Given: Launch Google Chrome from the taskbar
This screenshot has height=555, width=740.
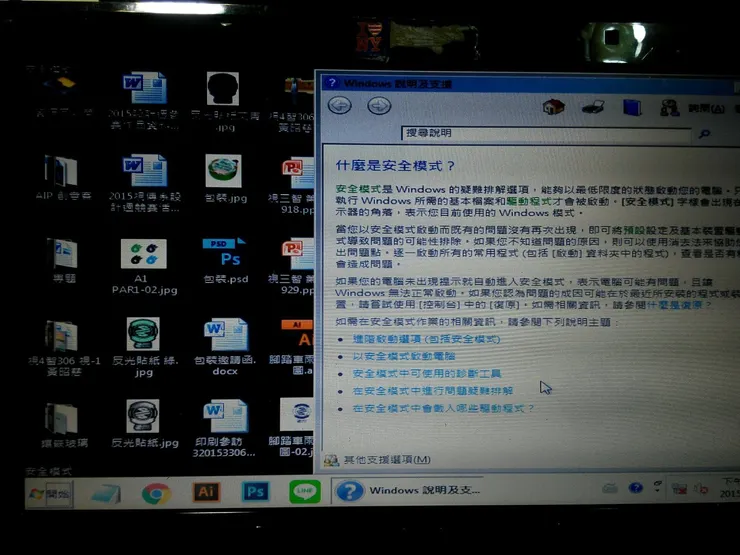Looking at the screenshot, I should [x=156, y=494].
